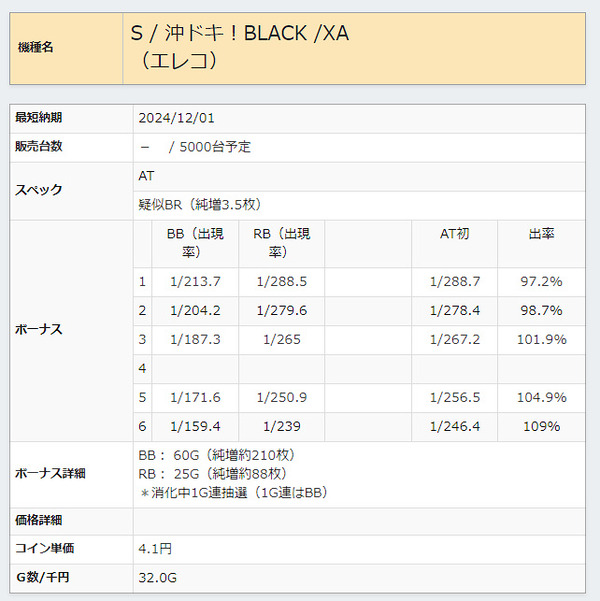600x601 pixels.
Task: Select coin value 4.1円
Action: pos(155,549)
